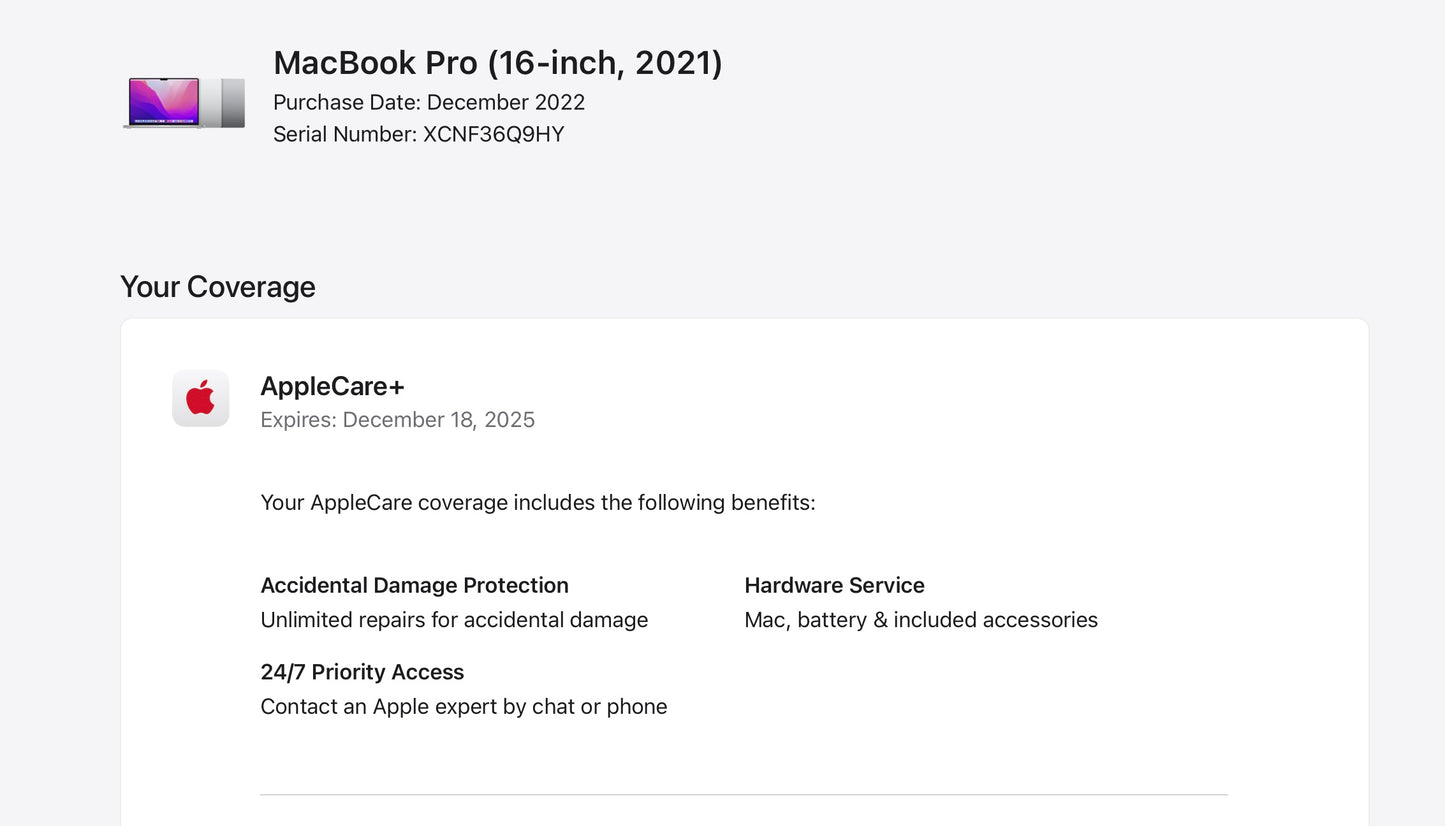1445x826 pixels.
Task: Click the 'Serial Number:' label
Action: click(x=345, y=134)
